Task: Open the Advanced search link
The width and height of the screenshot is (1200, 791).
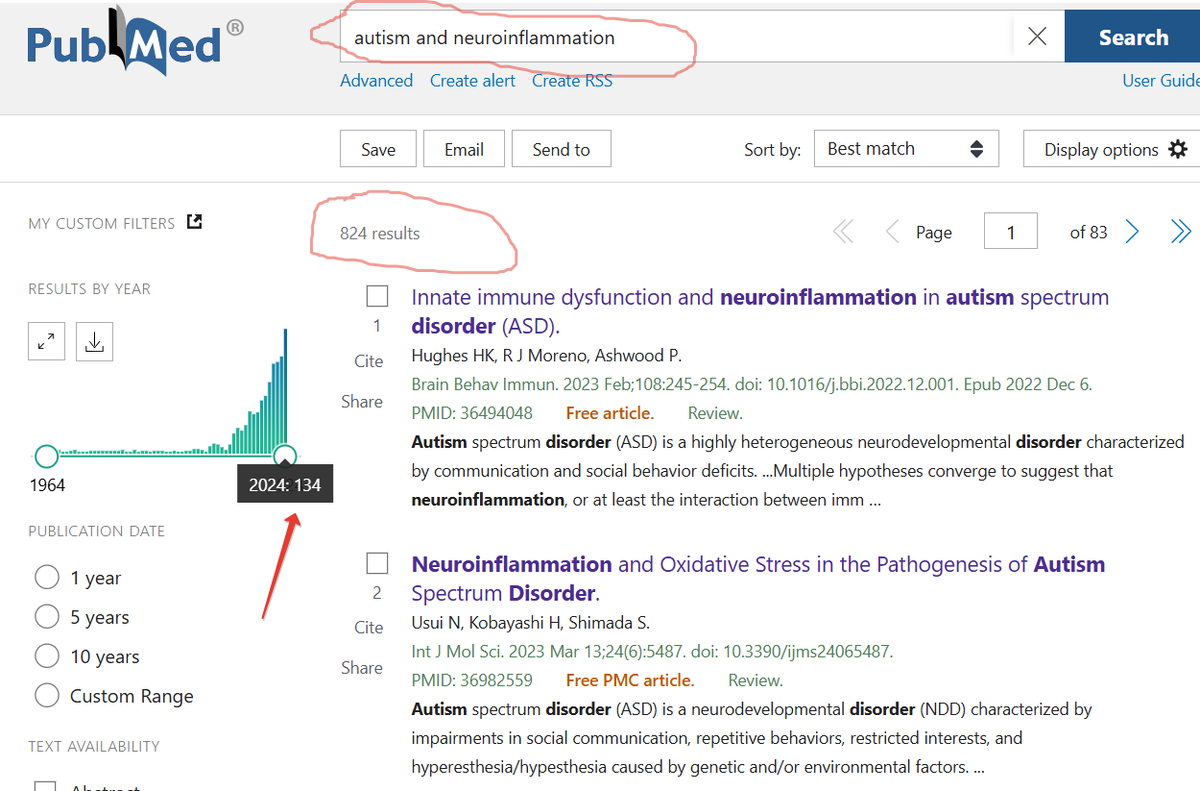Action: pyautogui.click(x=376, y=81)
